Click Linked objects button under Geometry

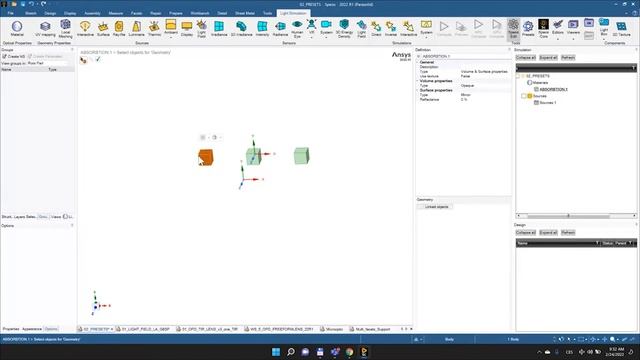(435, 207)
